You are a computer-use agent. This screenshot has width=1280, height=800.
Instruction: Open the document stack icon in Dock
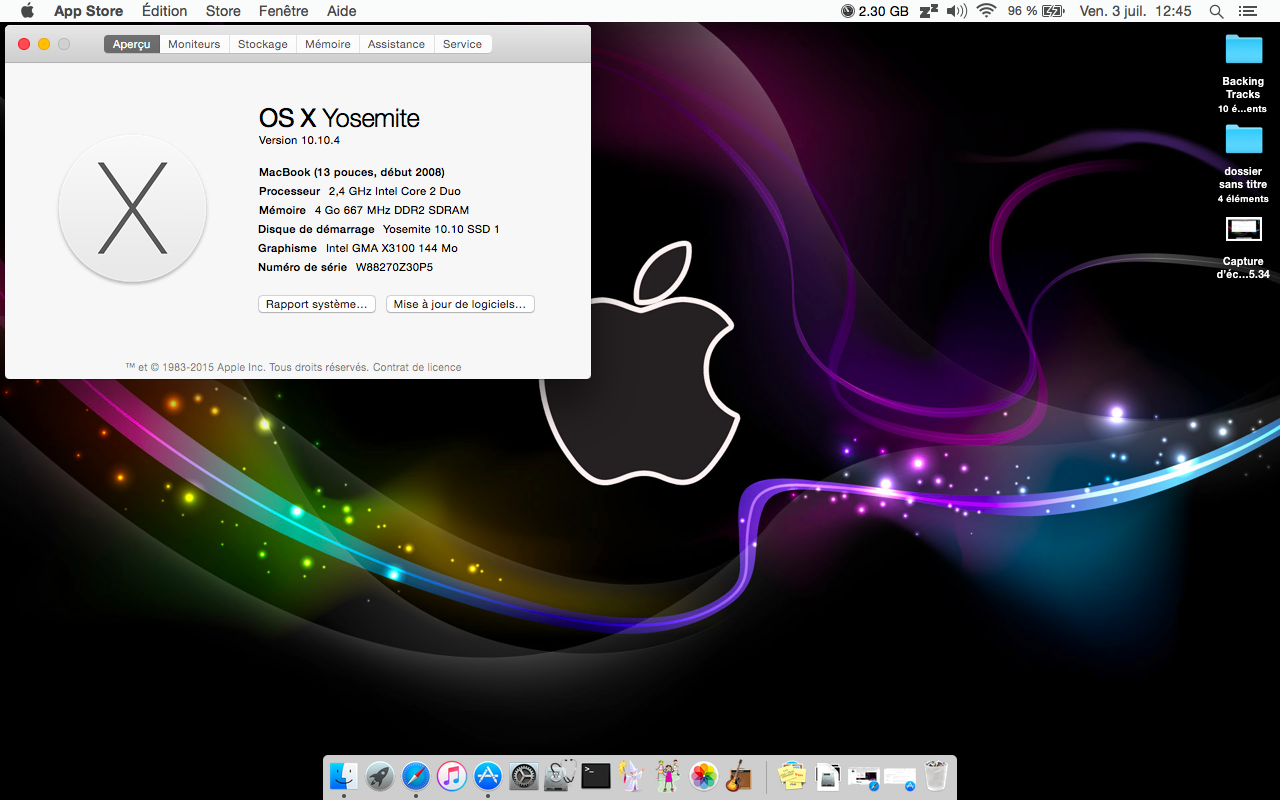pos(828,776)
